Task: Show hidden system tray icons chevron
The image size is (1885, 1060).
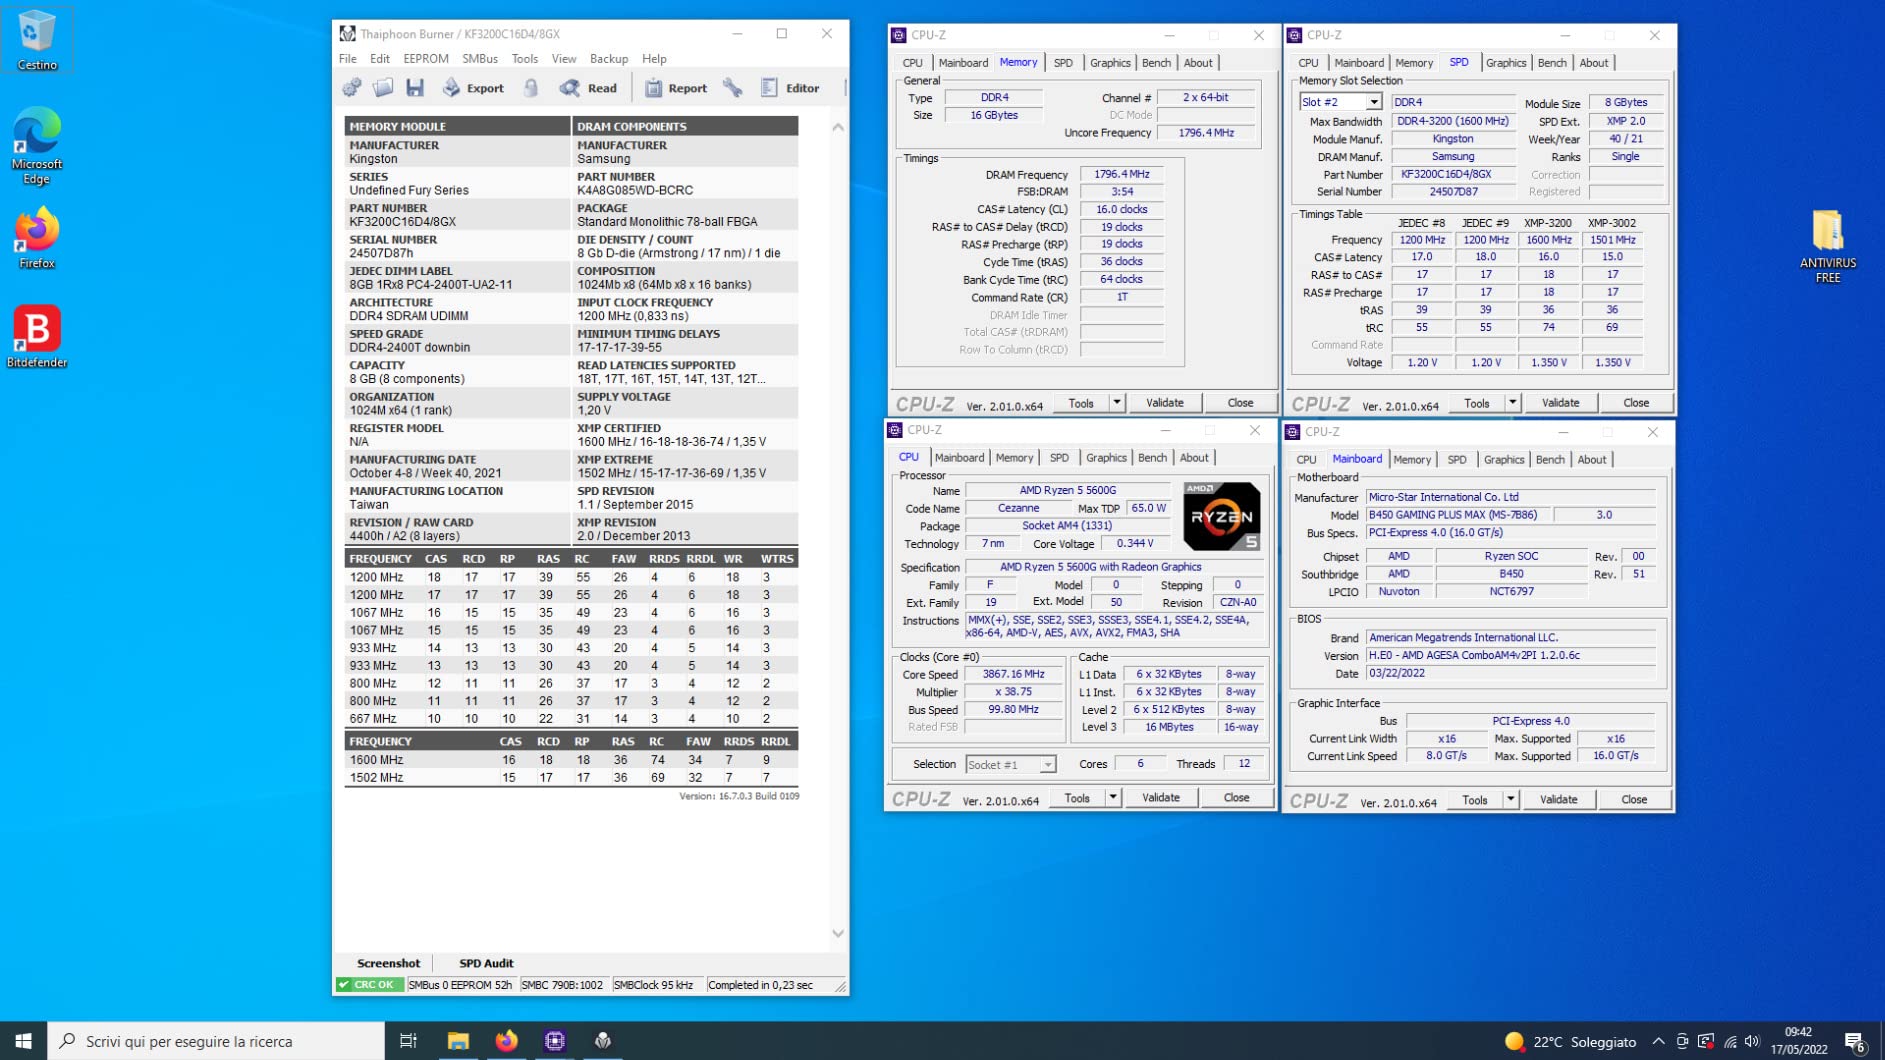Action: click(x=1658, y=1041)
